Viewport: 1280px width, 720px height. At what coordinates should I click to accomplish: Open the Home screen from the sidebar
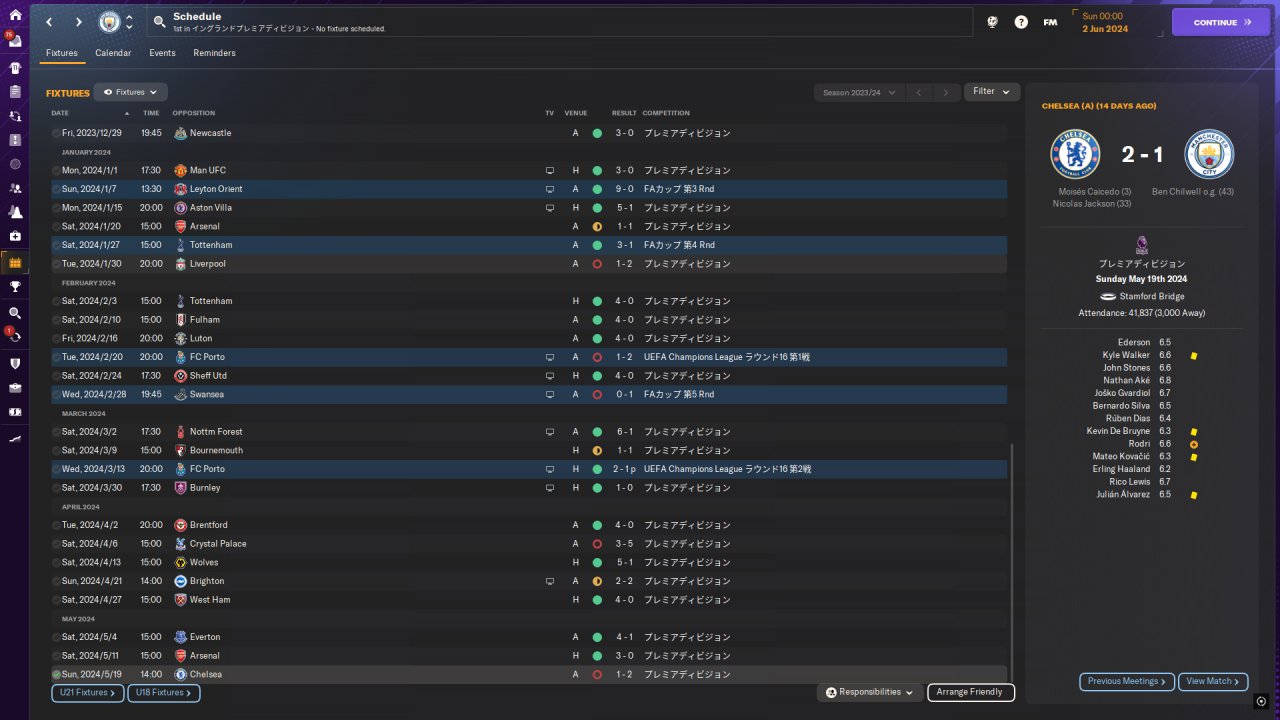pyautogui.click(x=15, y=15)
